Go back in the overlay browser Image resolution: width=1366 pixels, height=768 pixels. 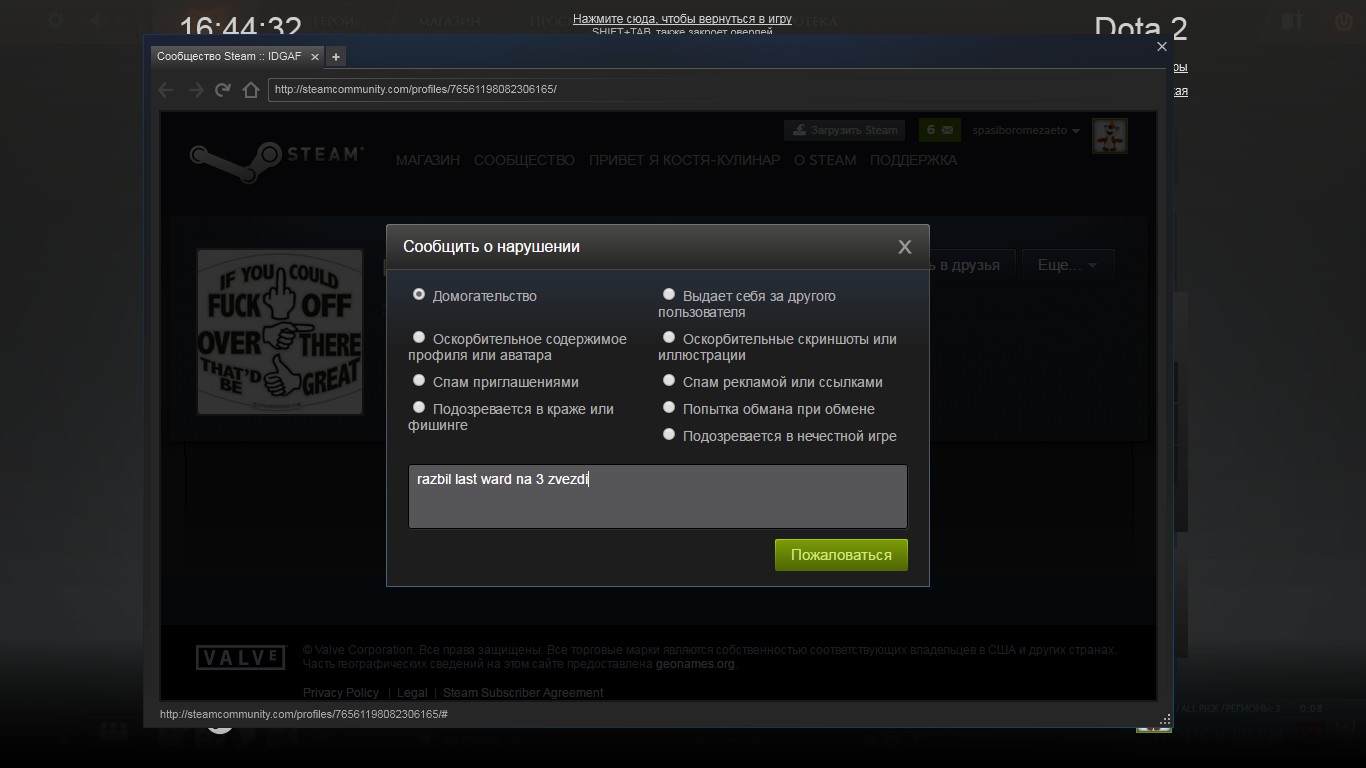pyautogui.click(x=166, y=90)
